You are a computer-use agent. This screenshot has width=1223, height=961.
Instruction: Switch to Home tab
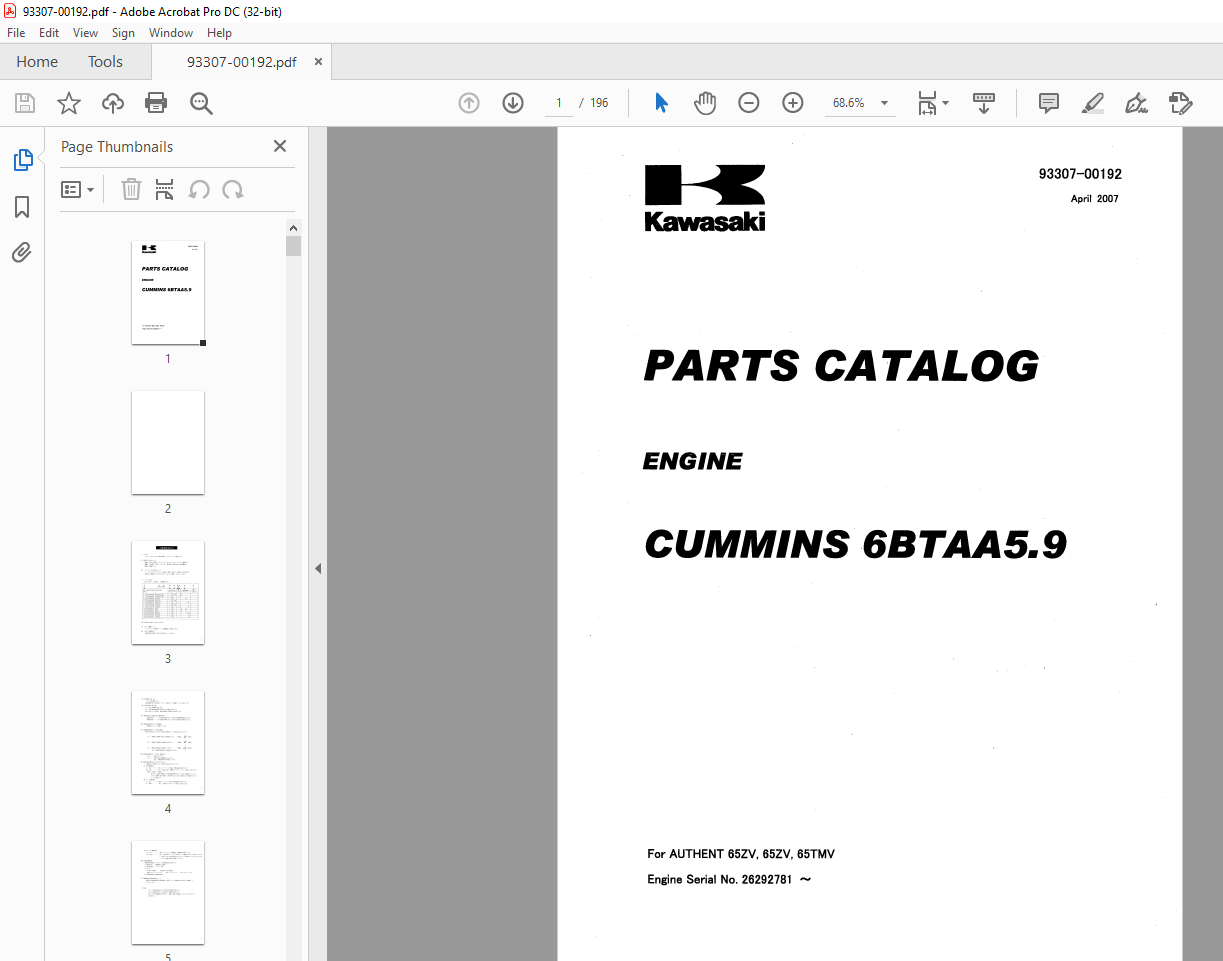click(x=37, y=62)
